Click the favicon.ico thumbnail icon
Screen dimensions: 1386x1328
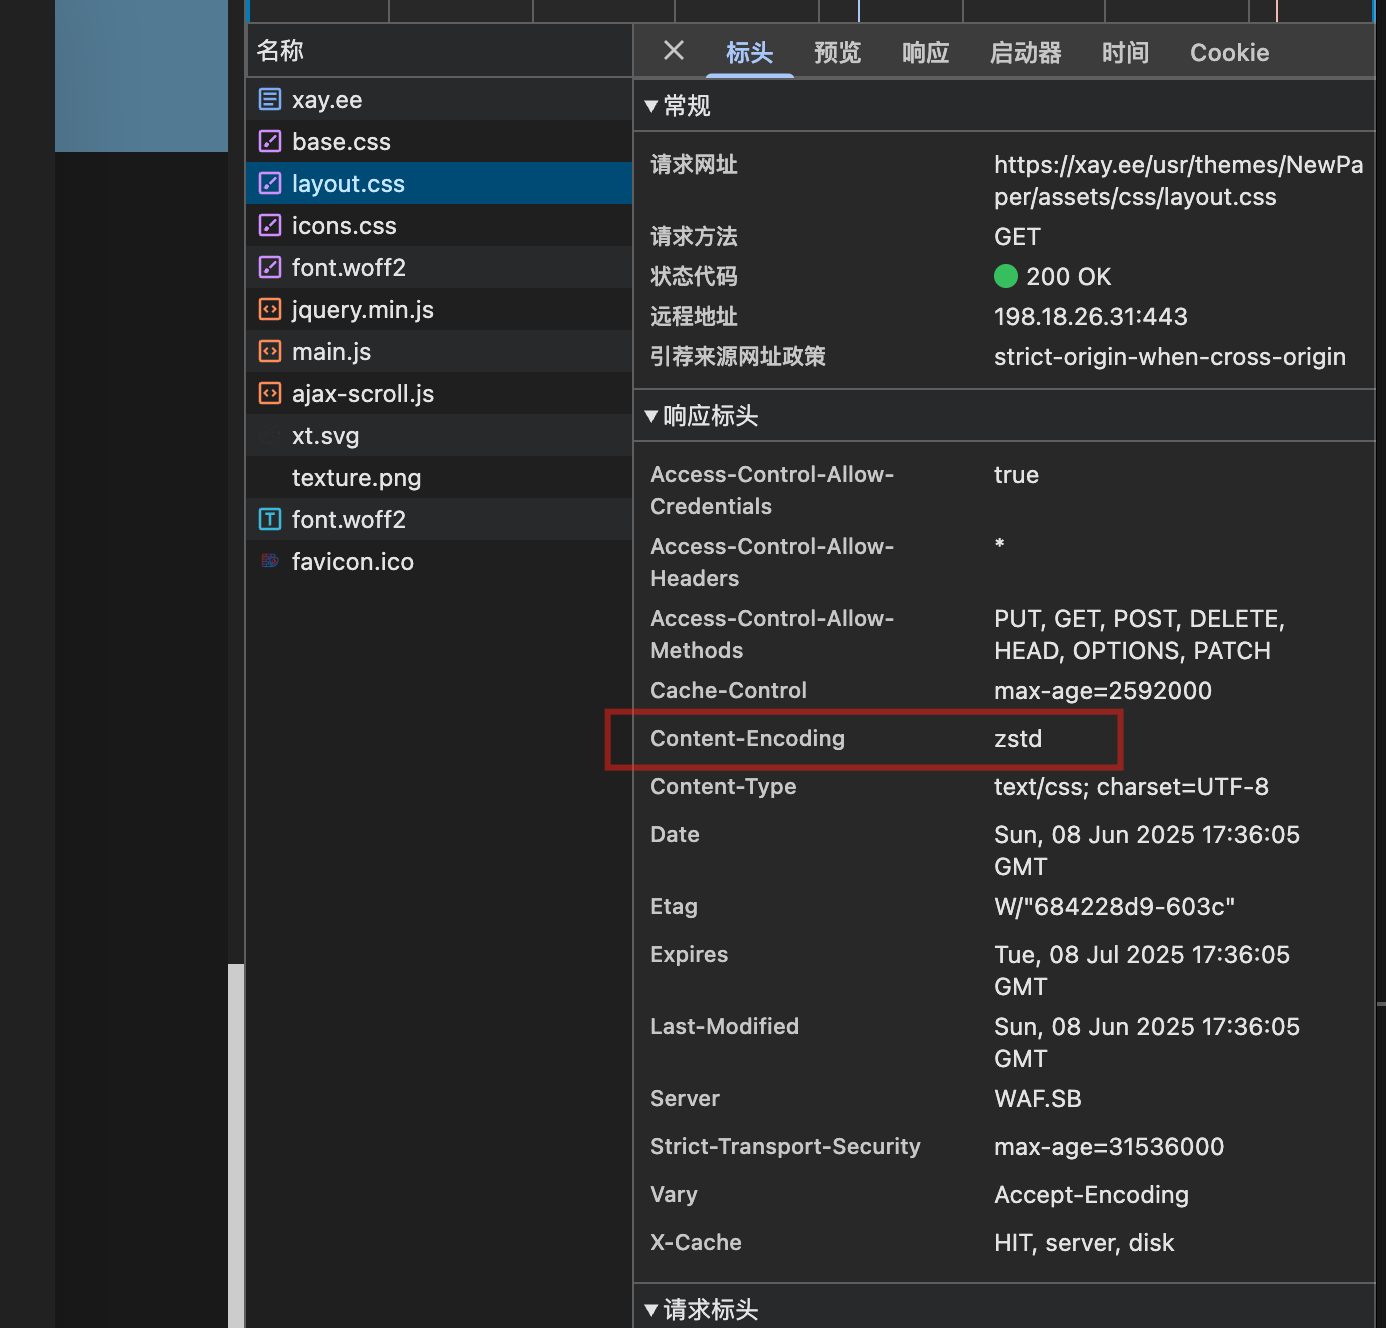(x=270, y=561)
